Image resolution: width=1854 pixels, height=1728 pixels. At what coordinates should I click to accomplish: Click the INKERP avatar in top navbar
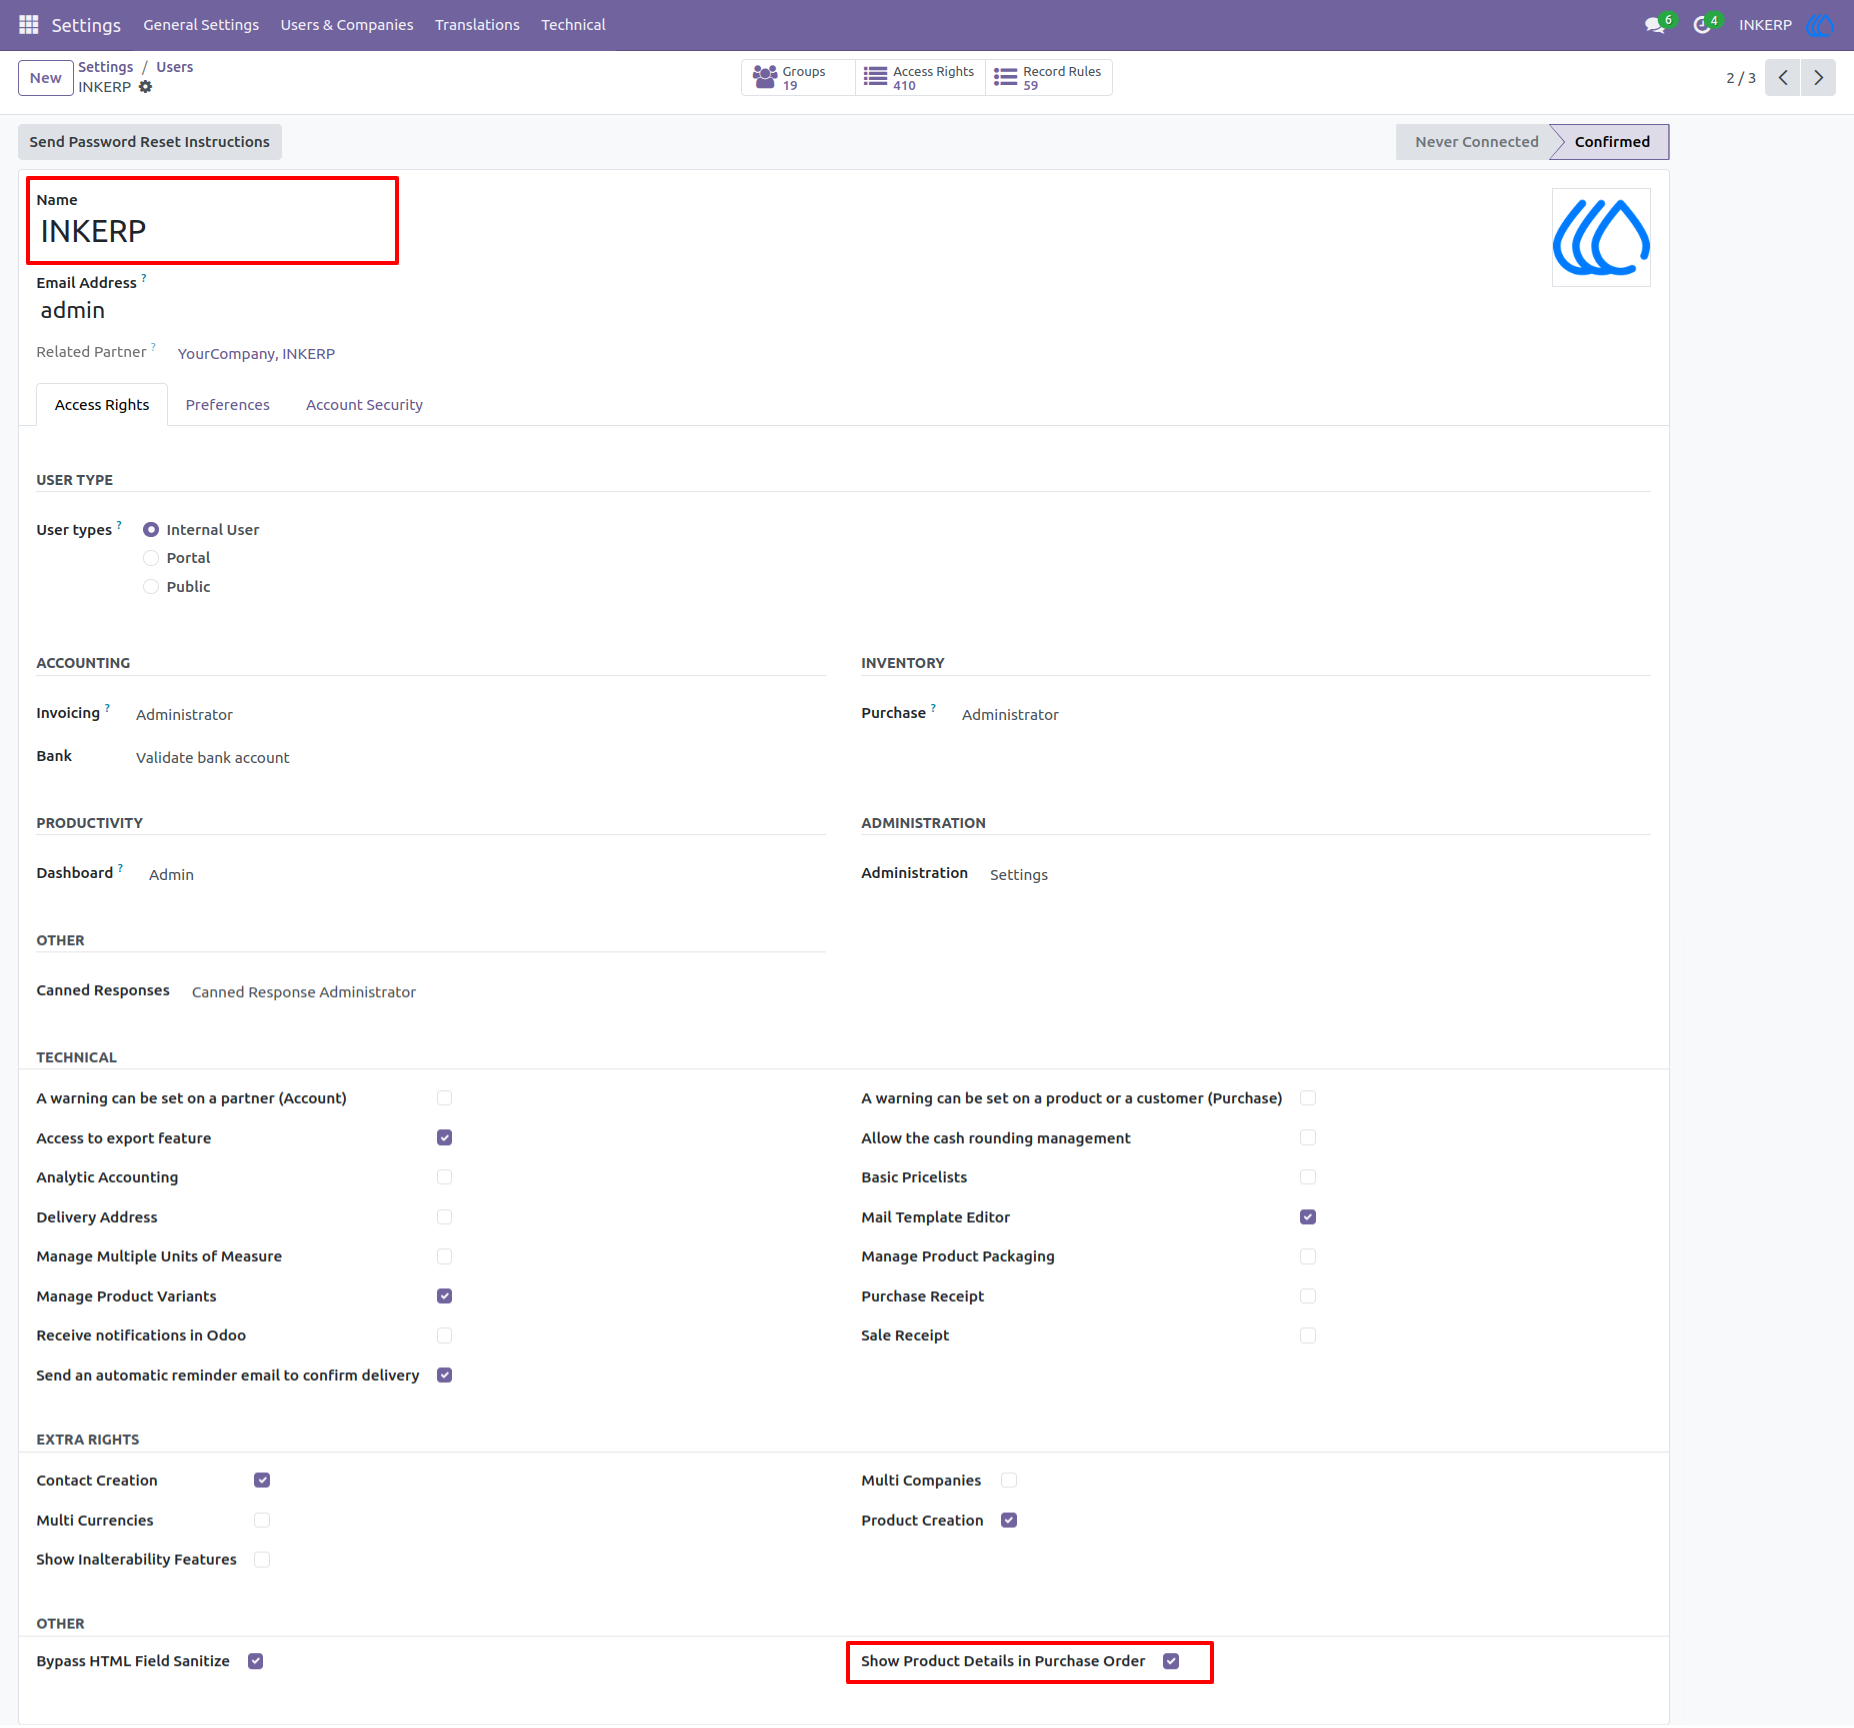click(1820, 25)
